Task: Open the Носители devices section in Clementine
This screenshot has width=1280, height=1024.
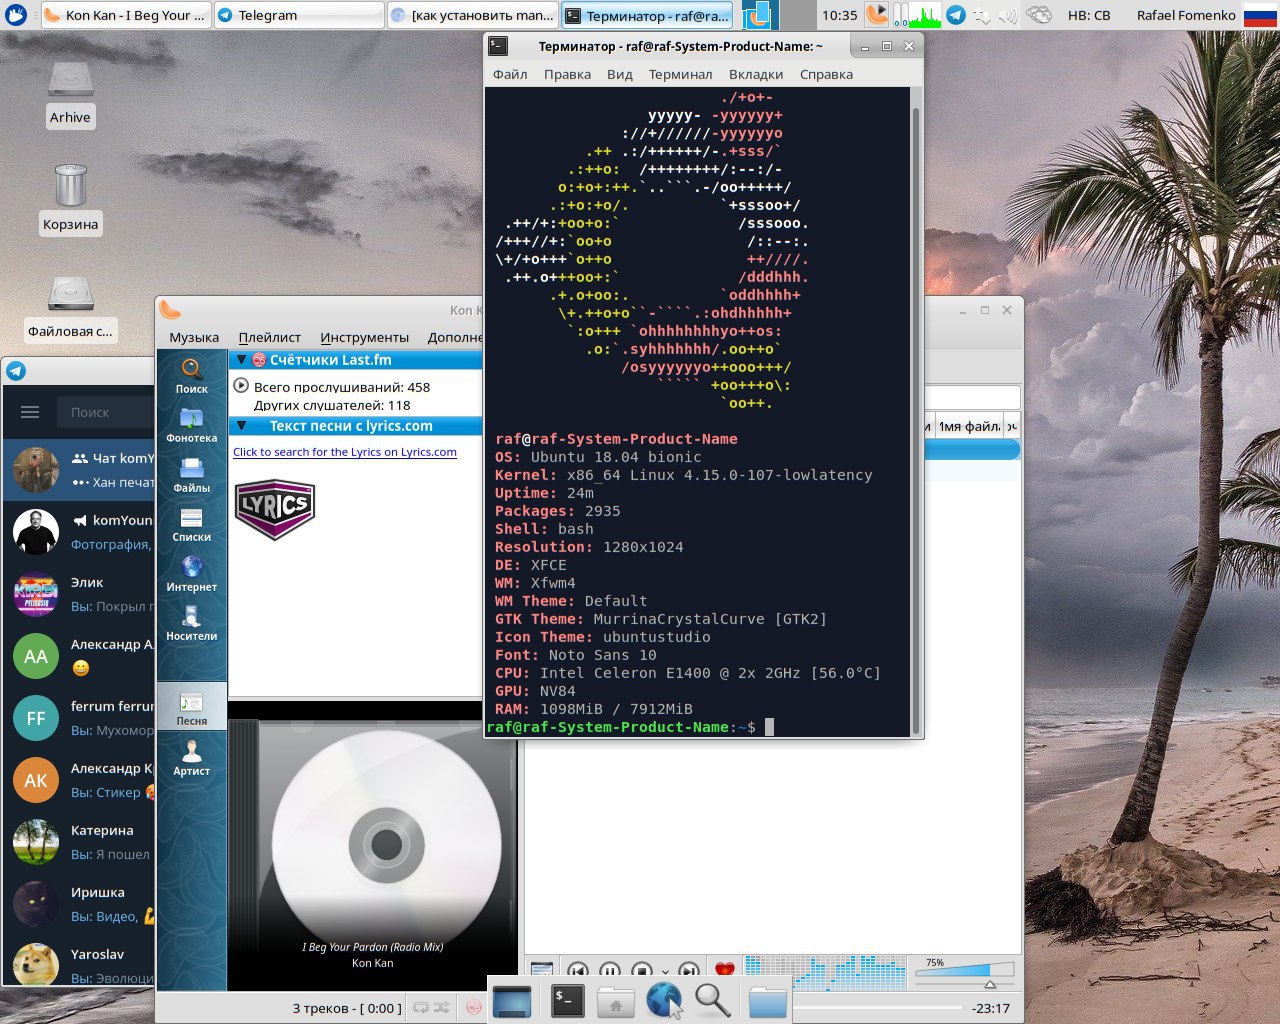Action: pyautogui.click(x=191, y=623)
